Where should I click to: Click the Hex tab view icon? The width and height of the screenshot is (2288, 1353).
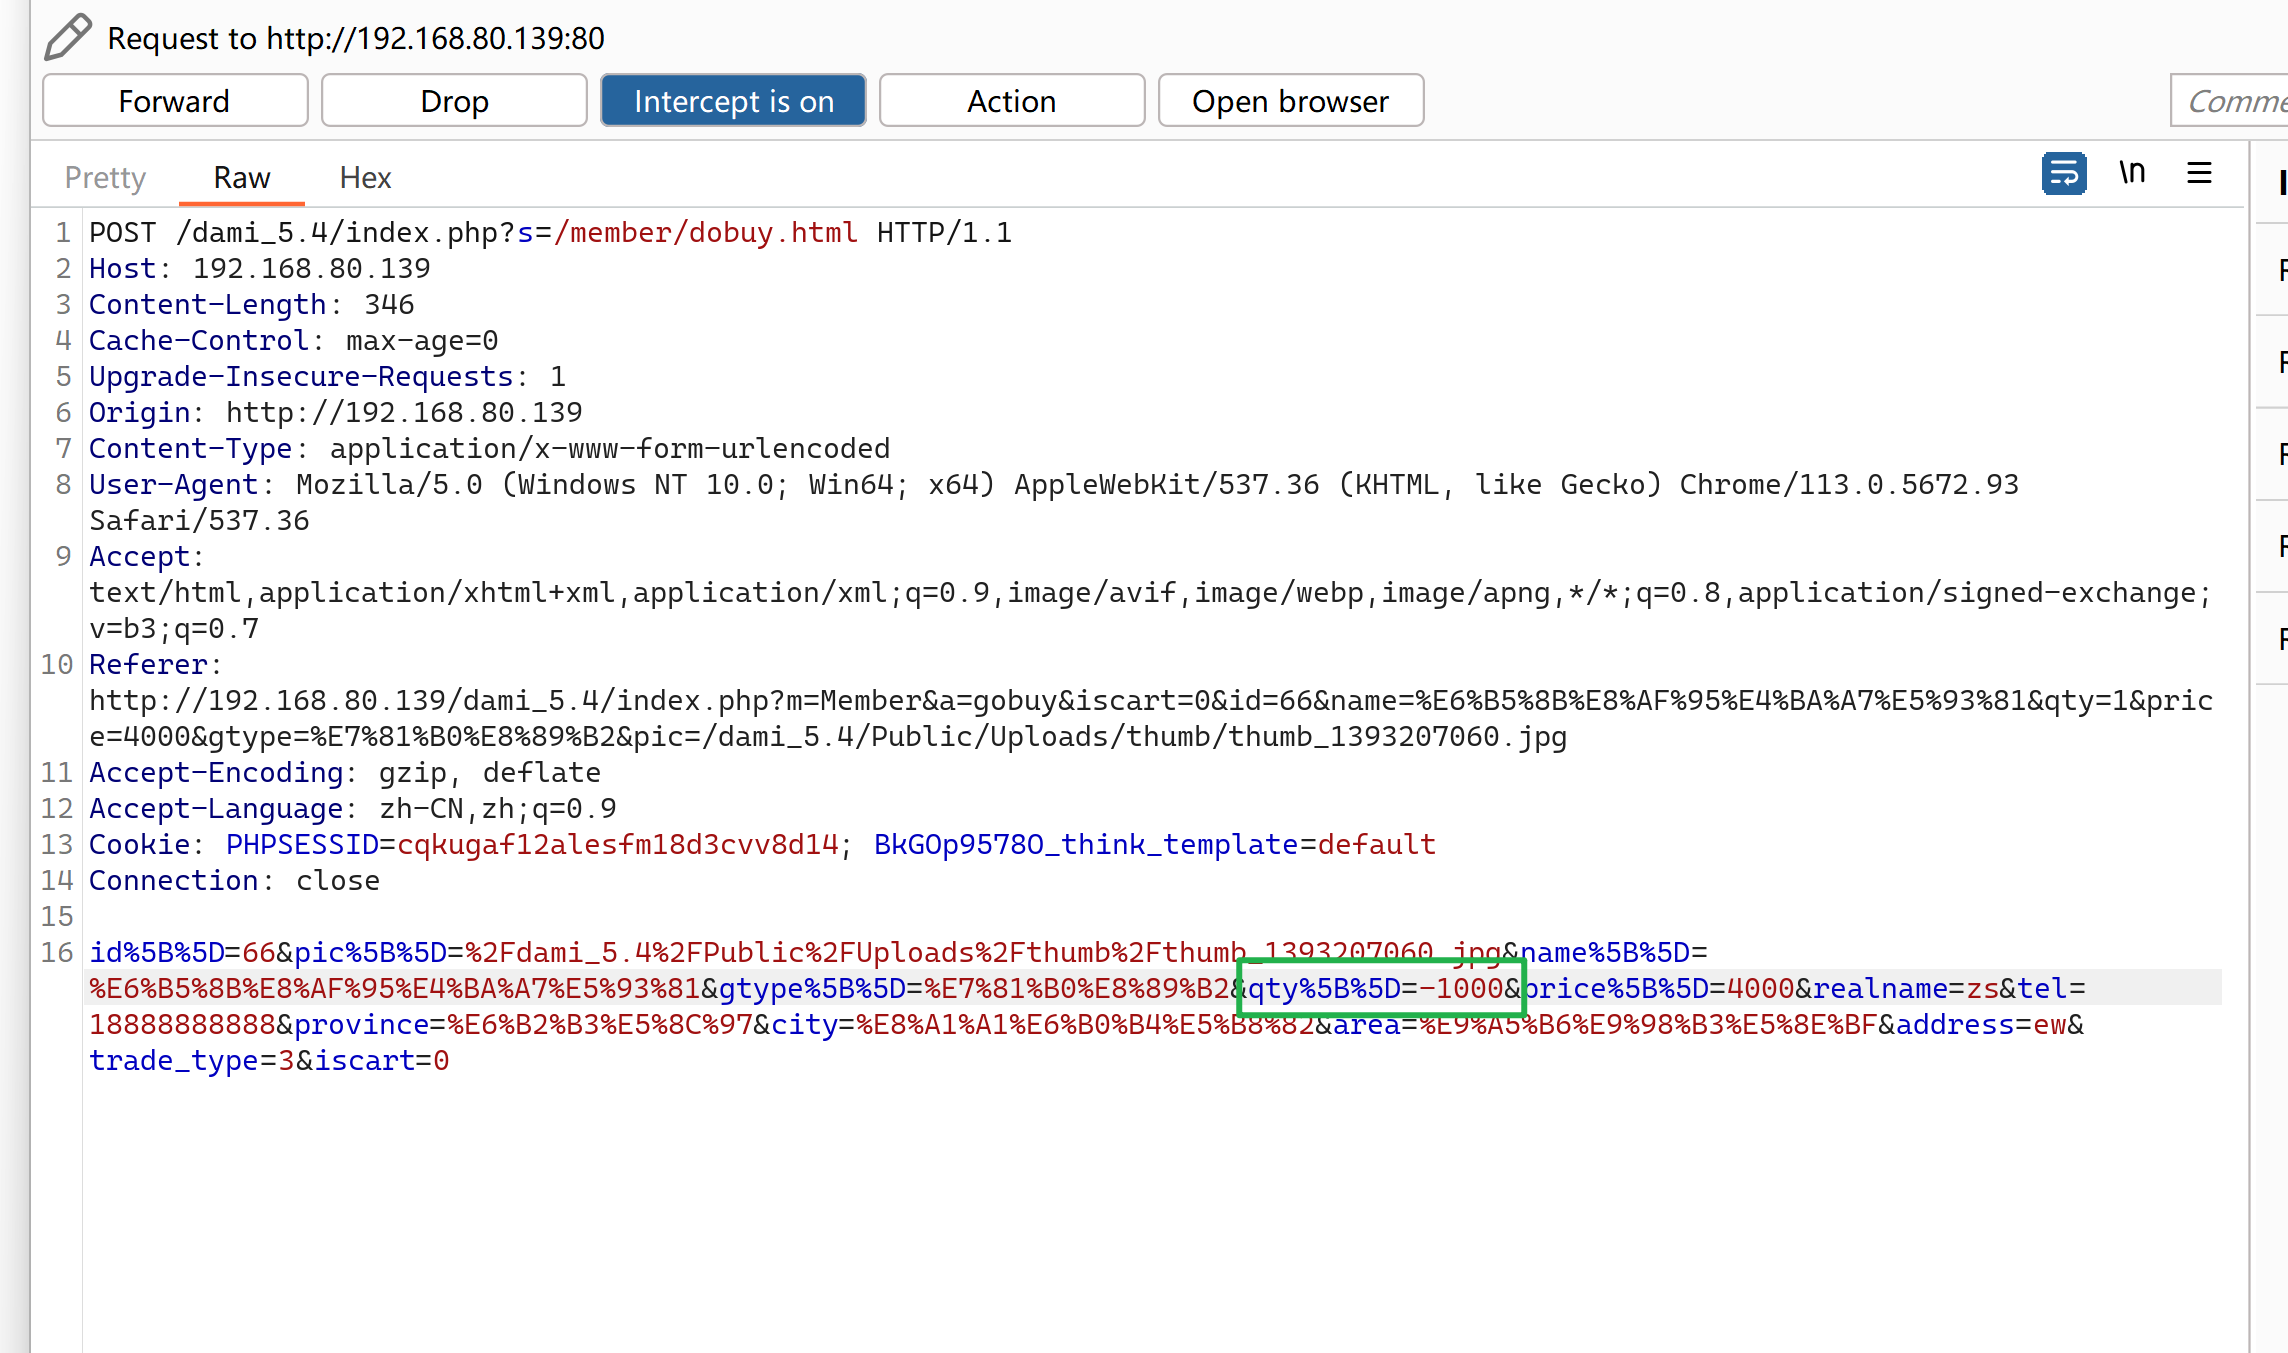click(364, 177)
